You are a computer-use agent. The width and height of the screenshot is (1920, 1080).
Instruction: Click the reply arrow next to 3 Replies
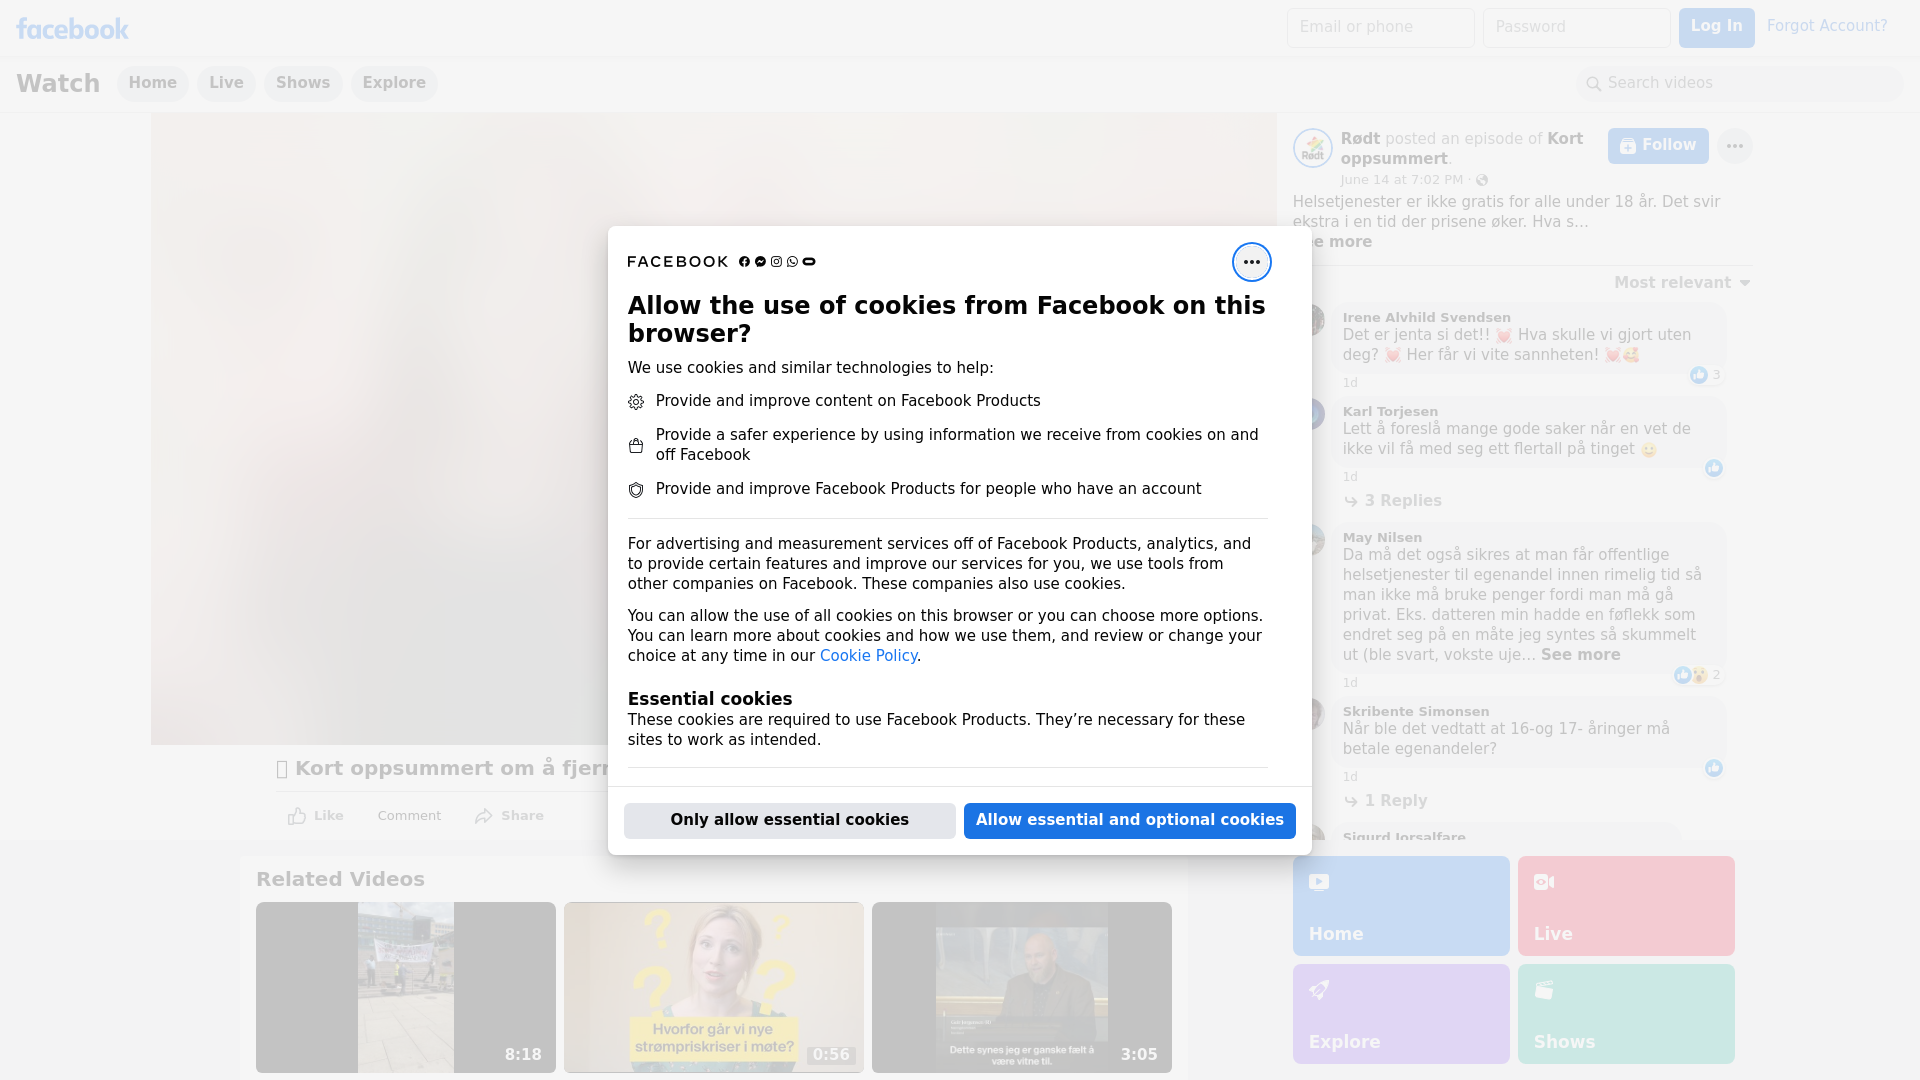pos(1351,501)
